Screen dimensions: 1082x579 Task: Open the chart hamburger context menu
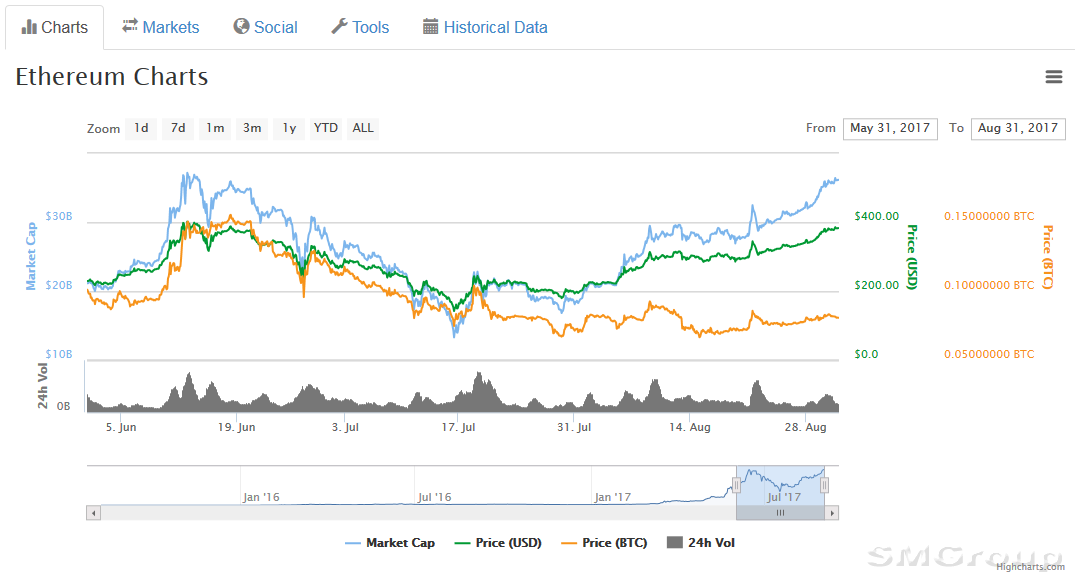click(1053, 77)
